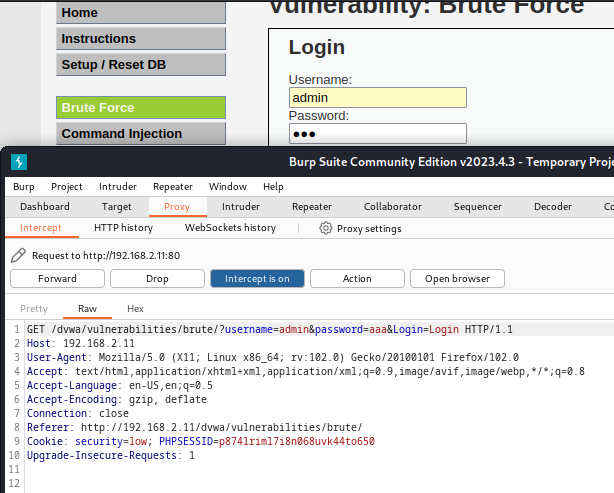Viewport: 614px width, 493px height.
Task: Click the Username field containing admin
Action: tap(378, 98)
